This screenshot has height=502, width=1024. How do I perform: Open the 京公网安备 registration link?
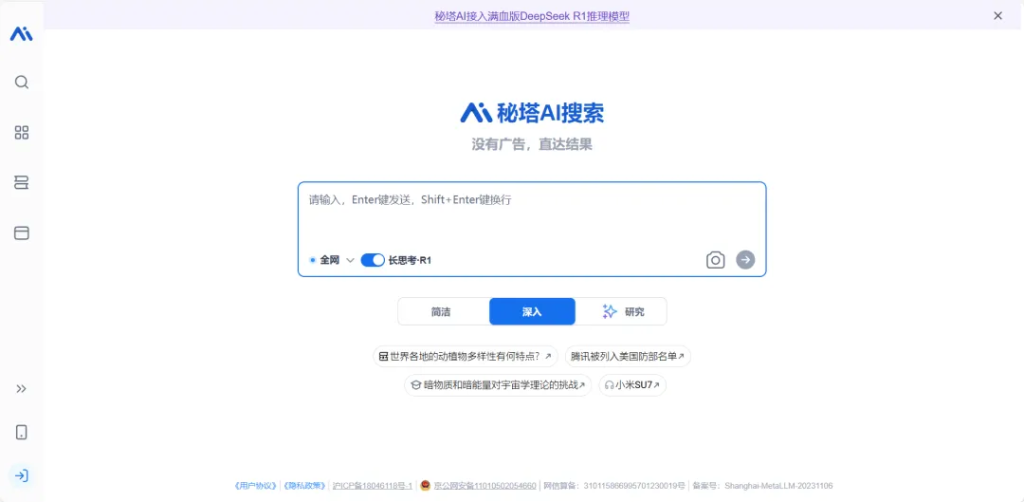[485, 486]
